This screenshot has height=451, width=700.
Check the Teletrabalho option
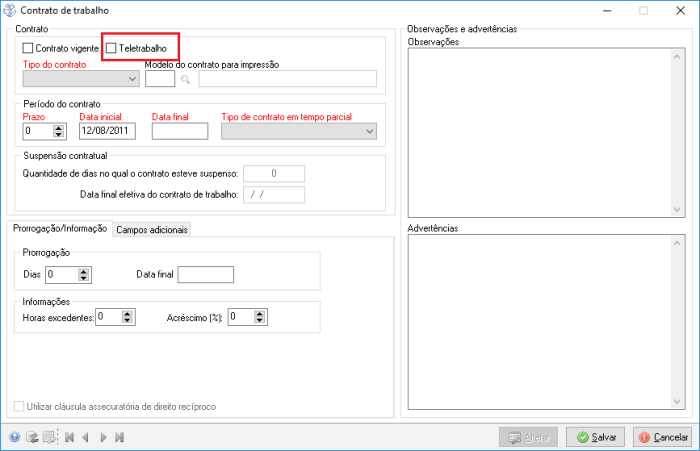[x=112, y=48]
